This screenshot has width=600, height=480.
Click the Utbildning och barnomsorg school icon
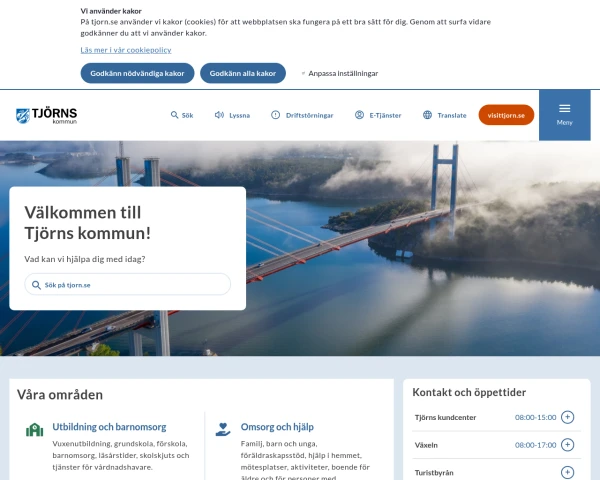pos(34,430)
